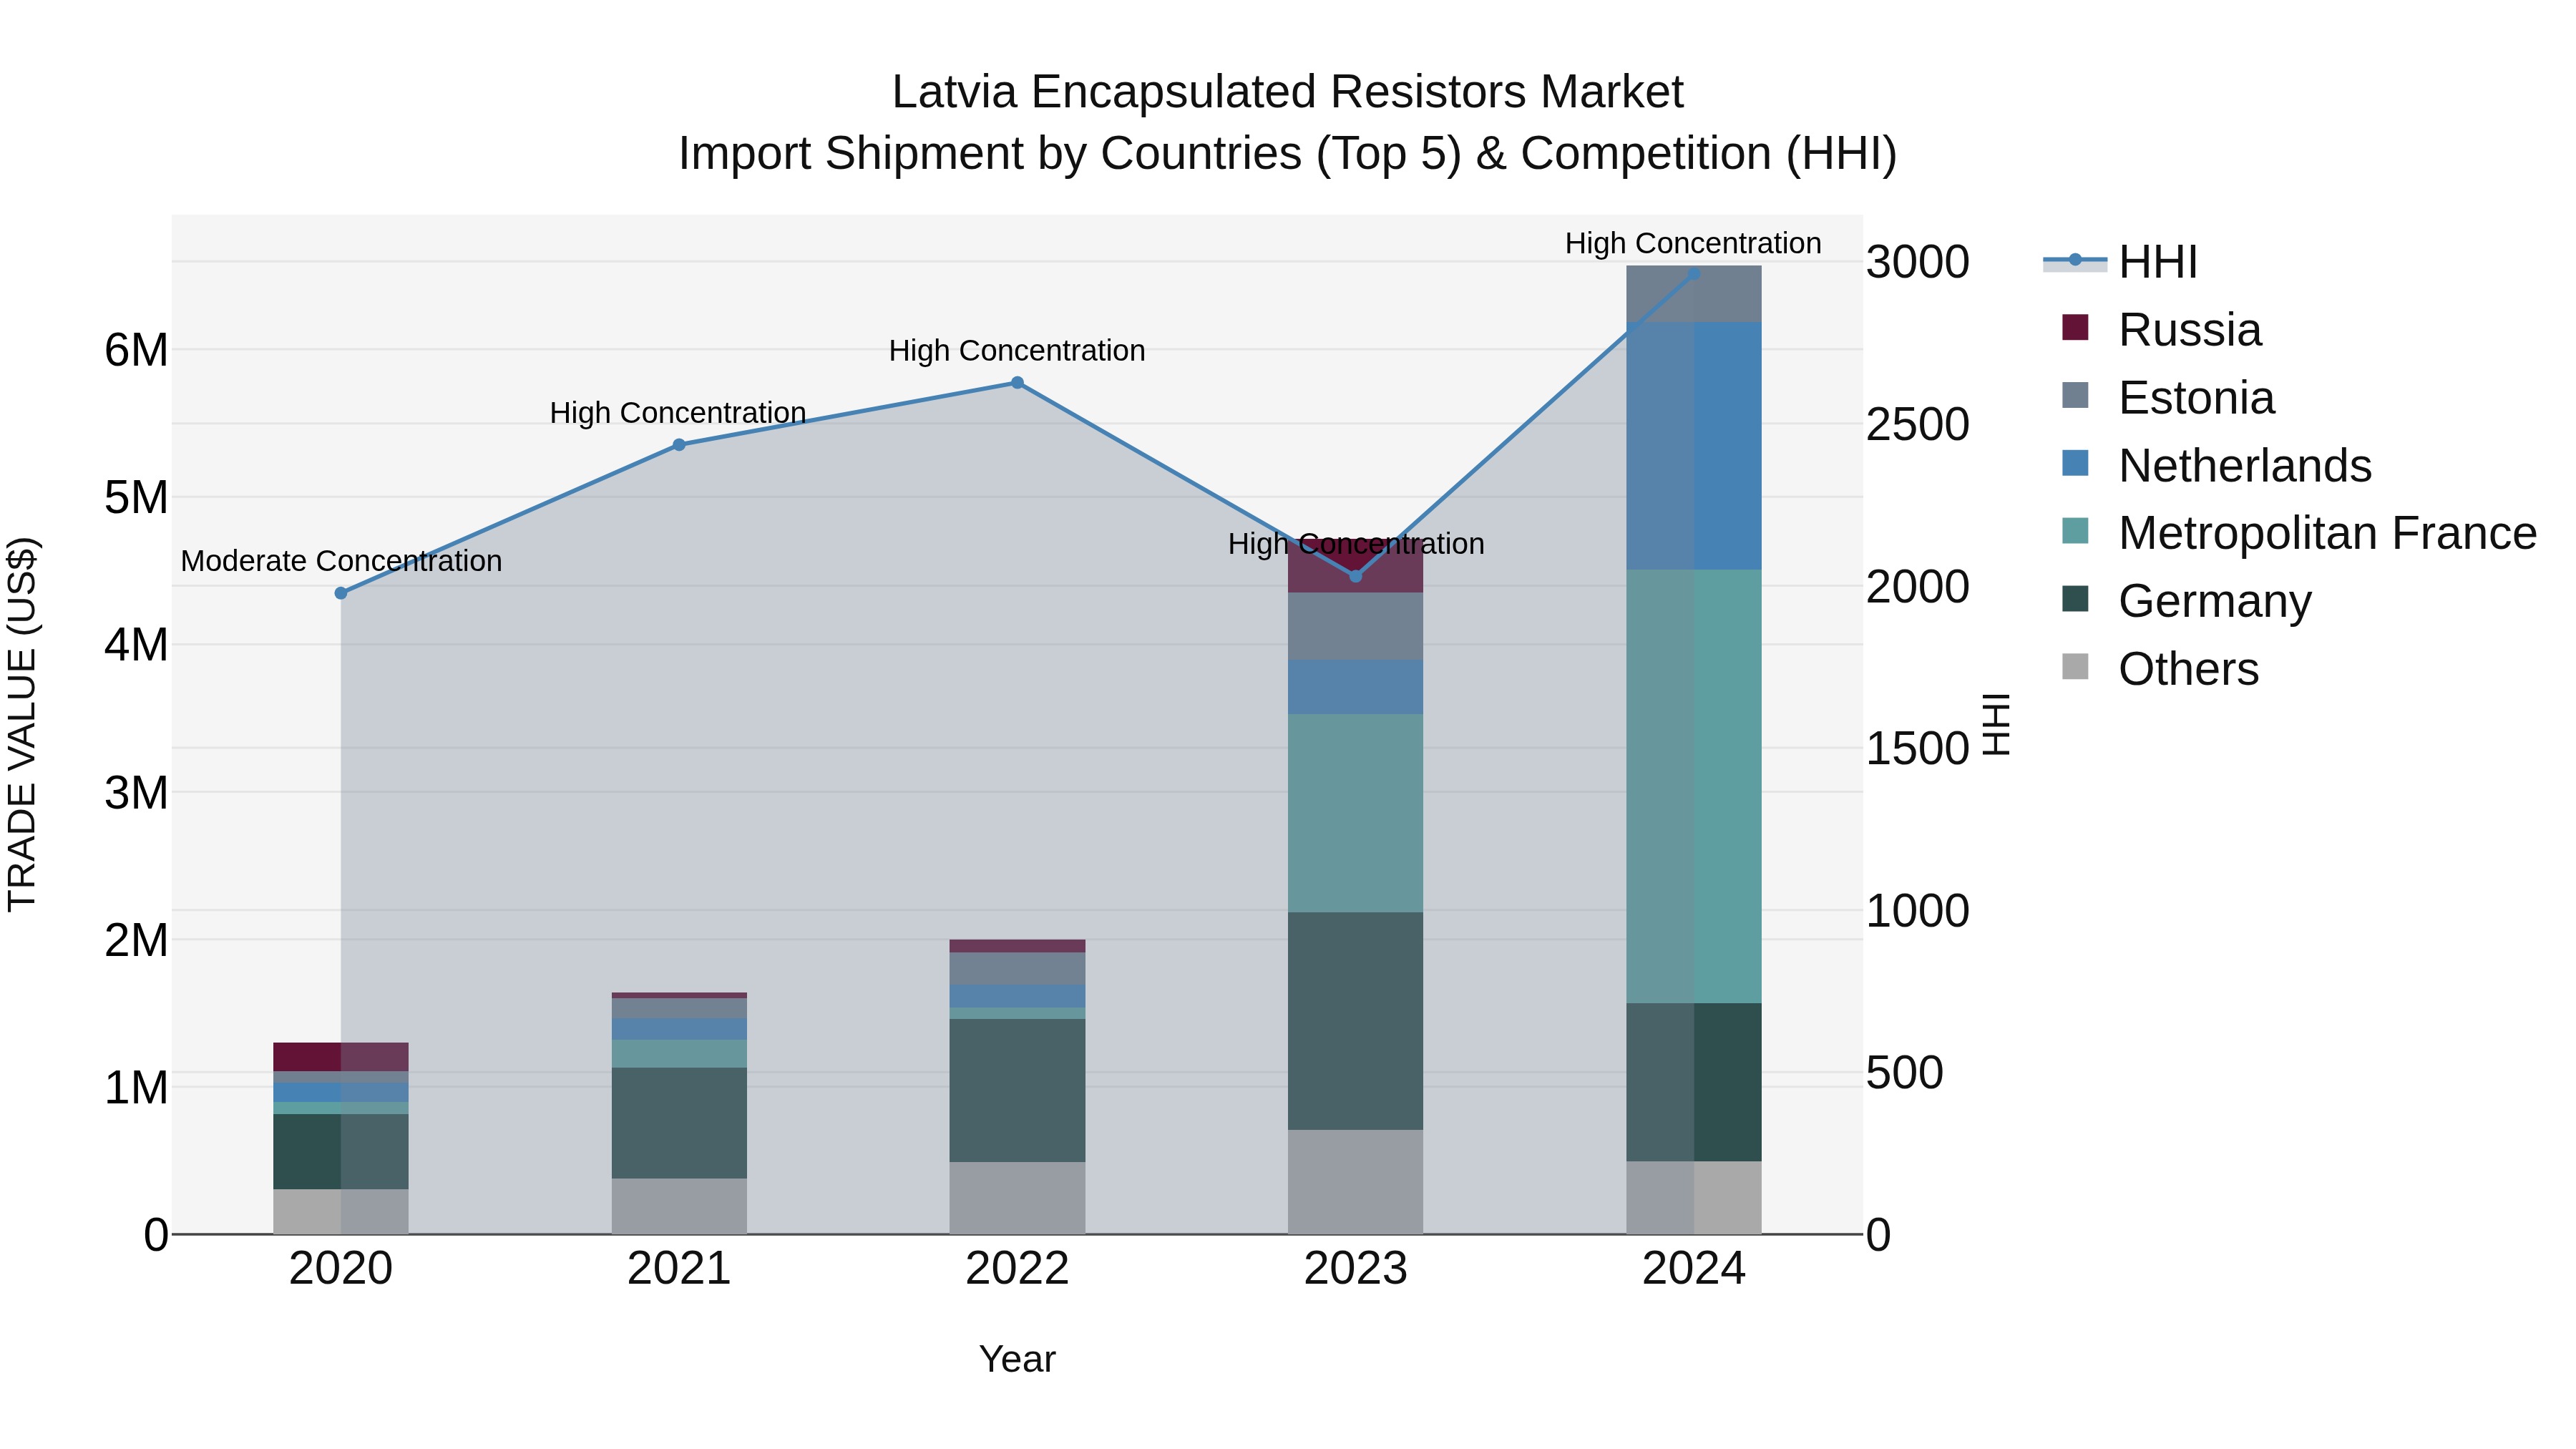Click Russia segment in 2020 bar

click(x=341, y=1057)
